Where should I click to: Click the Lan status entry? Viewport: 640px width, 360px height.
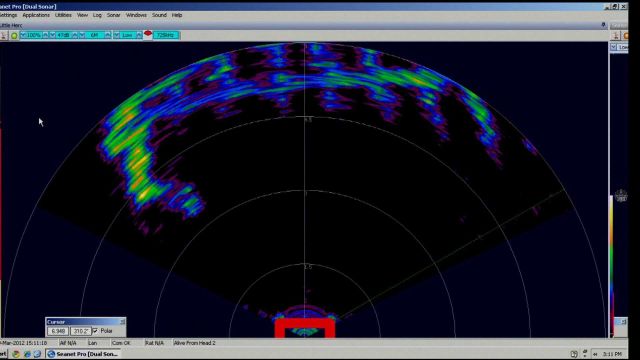[93, 343]
